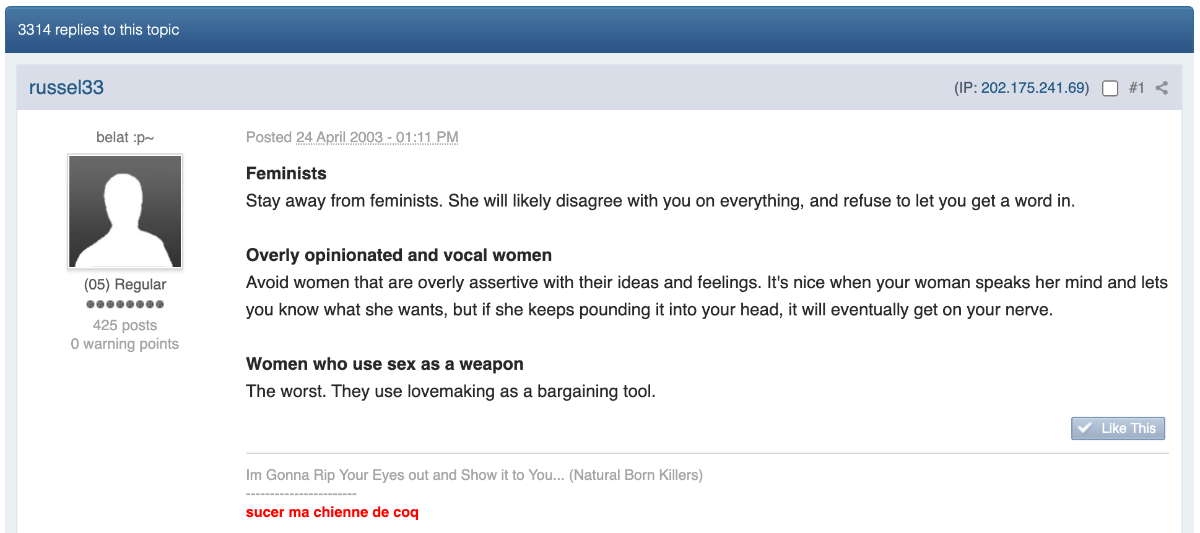Click the '425 posts' count
Image resolution: width=1200 pixels, height=533 pixels.
[125, 325]
